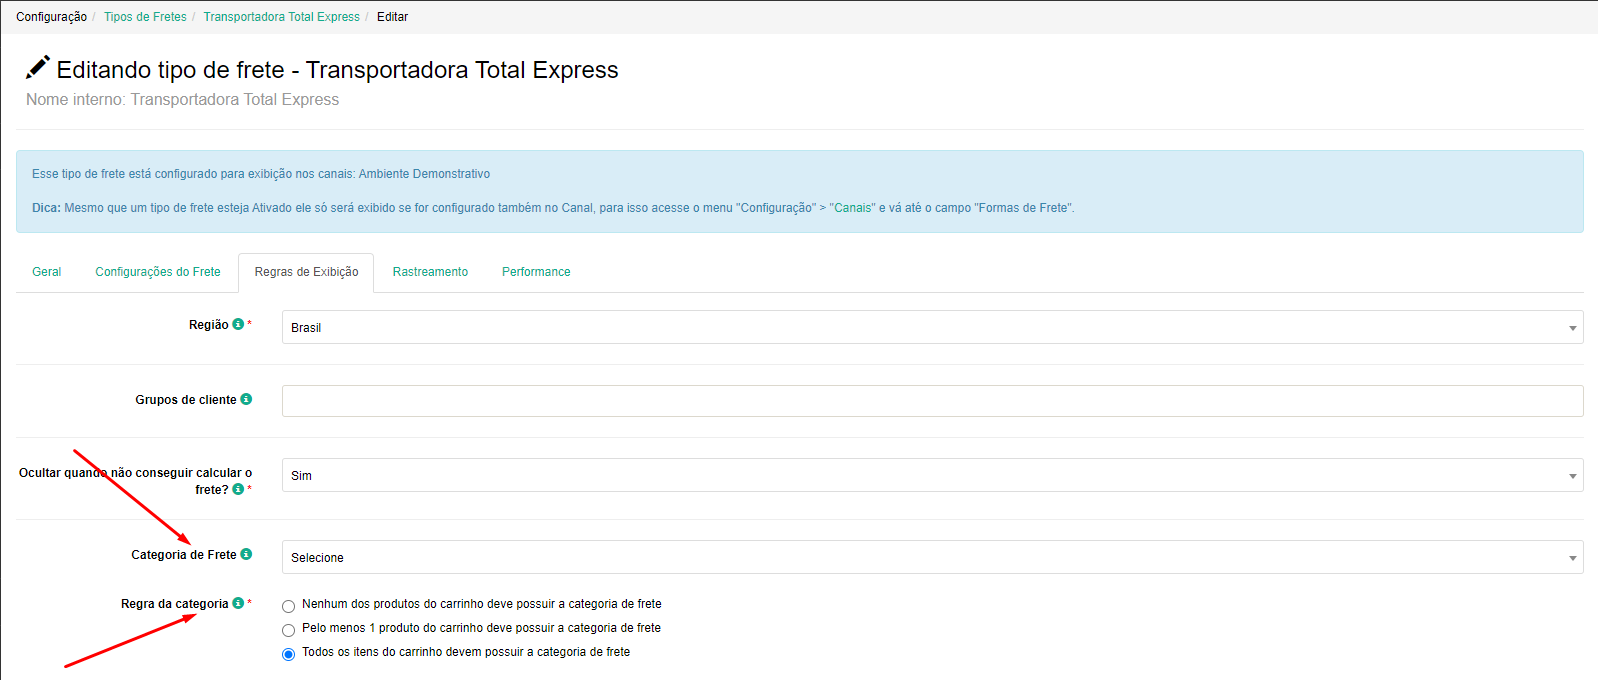This screenshot has width=1598, height=680.
Task: Click the Configuração breadcrumb item
Action: coord(51,17)
